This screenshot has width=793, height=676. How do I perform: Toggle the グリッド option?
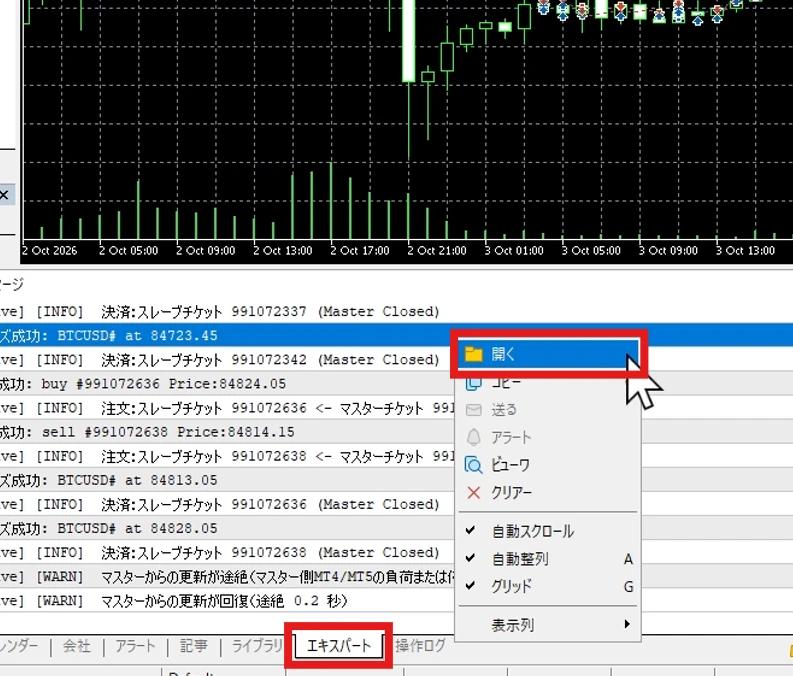tap(548, 587)
